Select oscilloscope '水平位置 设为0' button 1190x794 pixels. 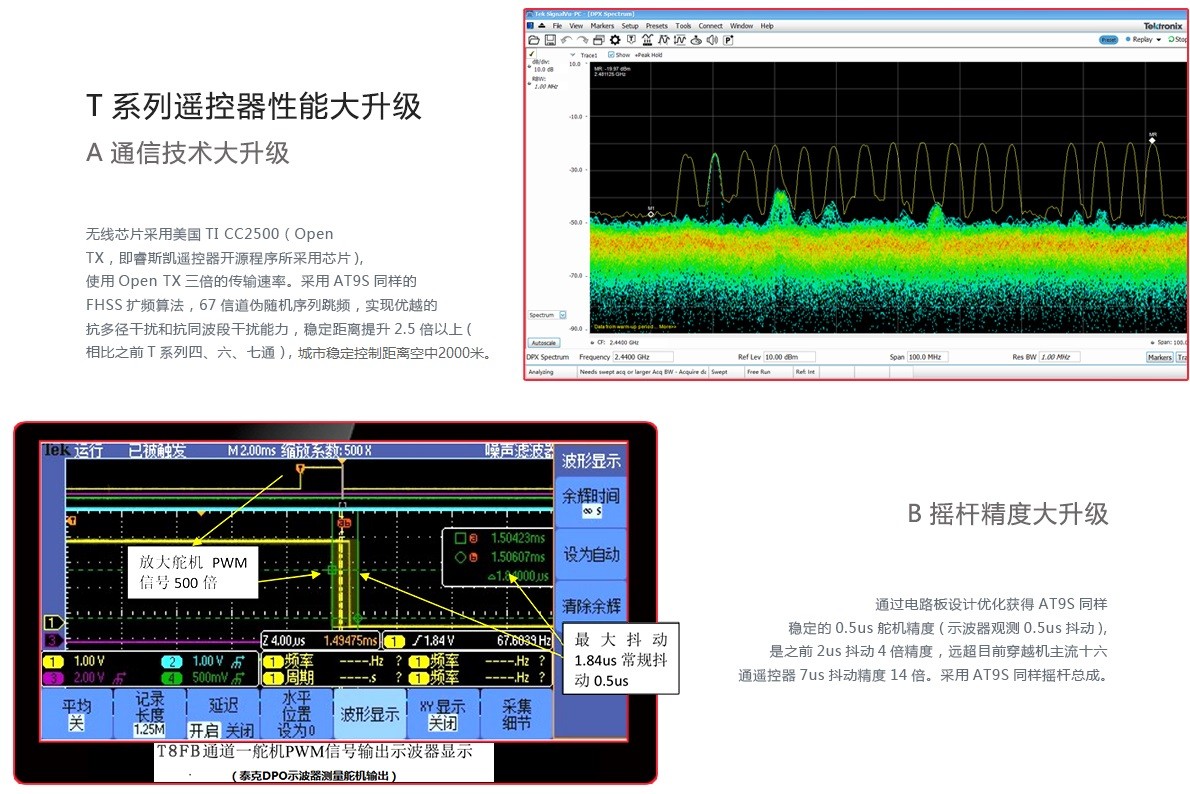point(296,714)
